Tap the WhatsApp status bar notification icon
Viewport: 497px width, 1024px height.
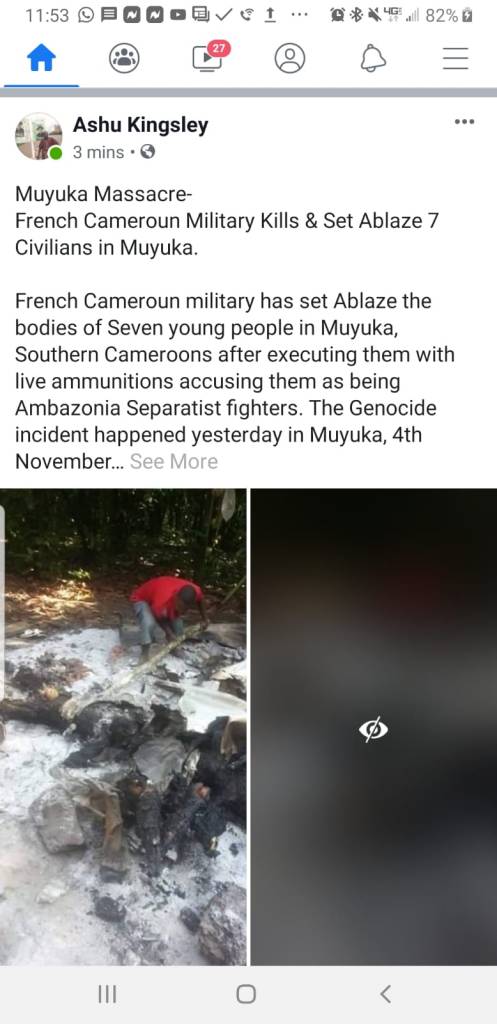tap(86, 15)
